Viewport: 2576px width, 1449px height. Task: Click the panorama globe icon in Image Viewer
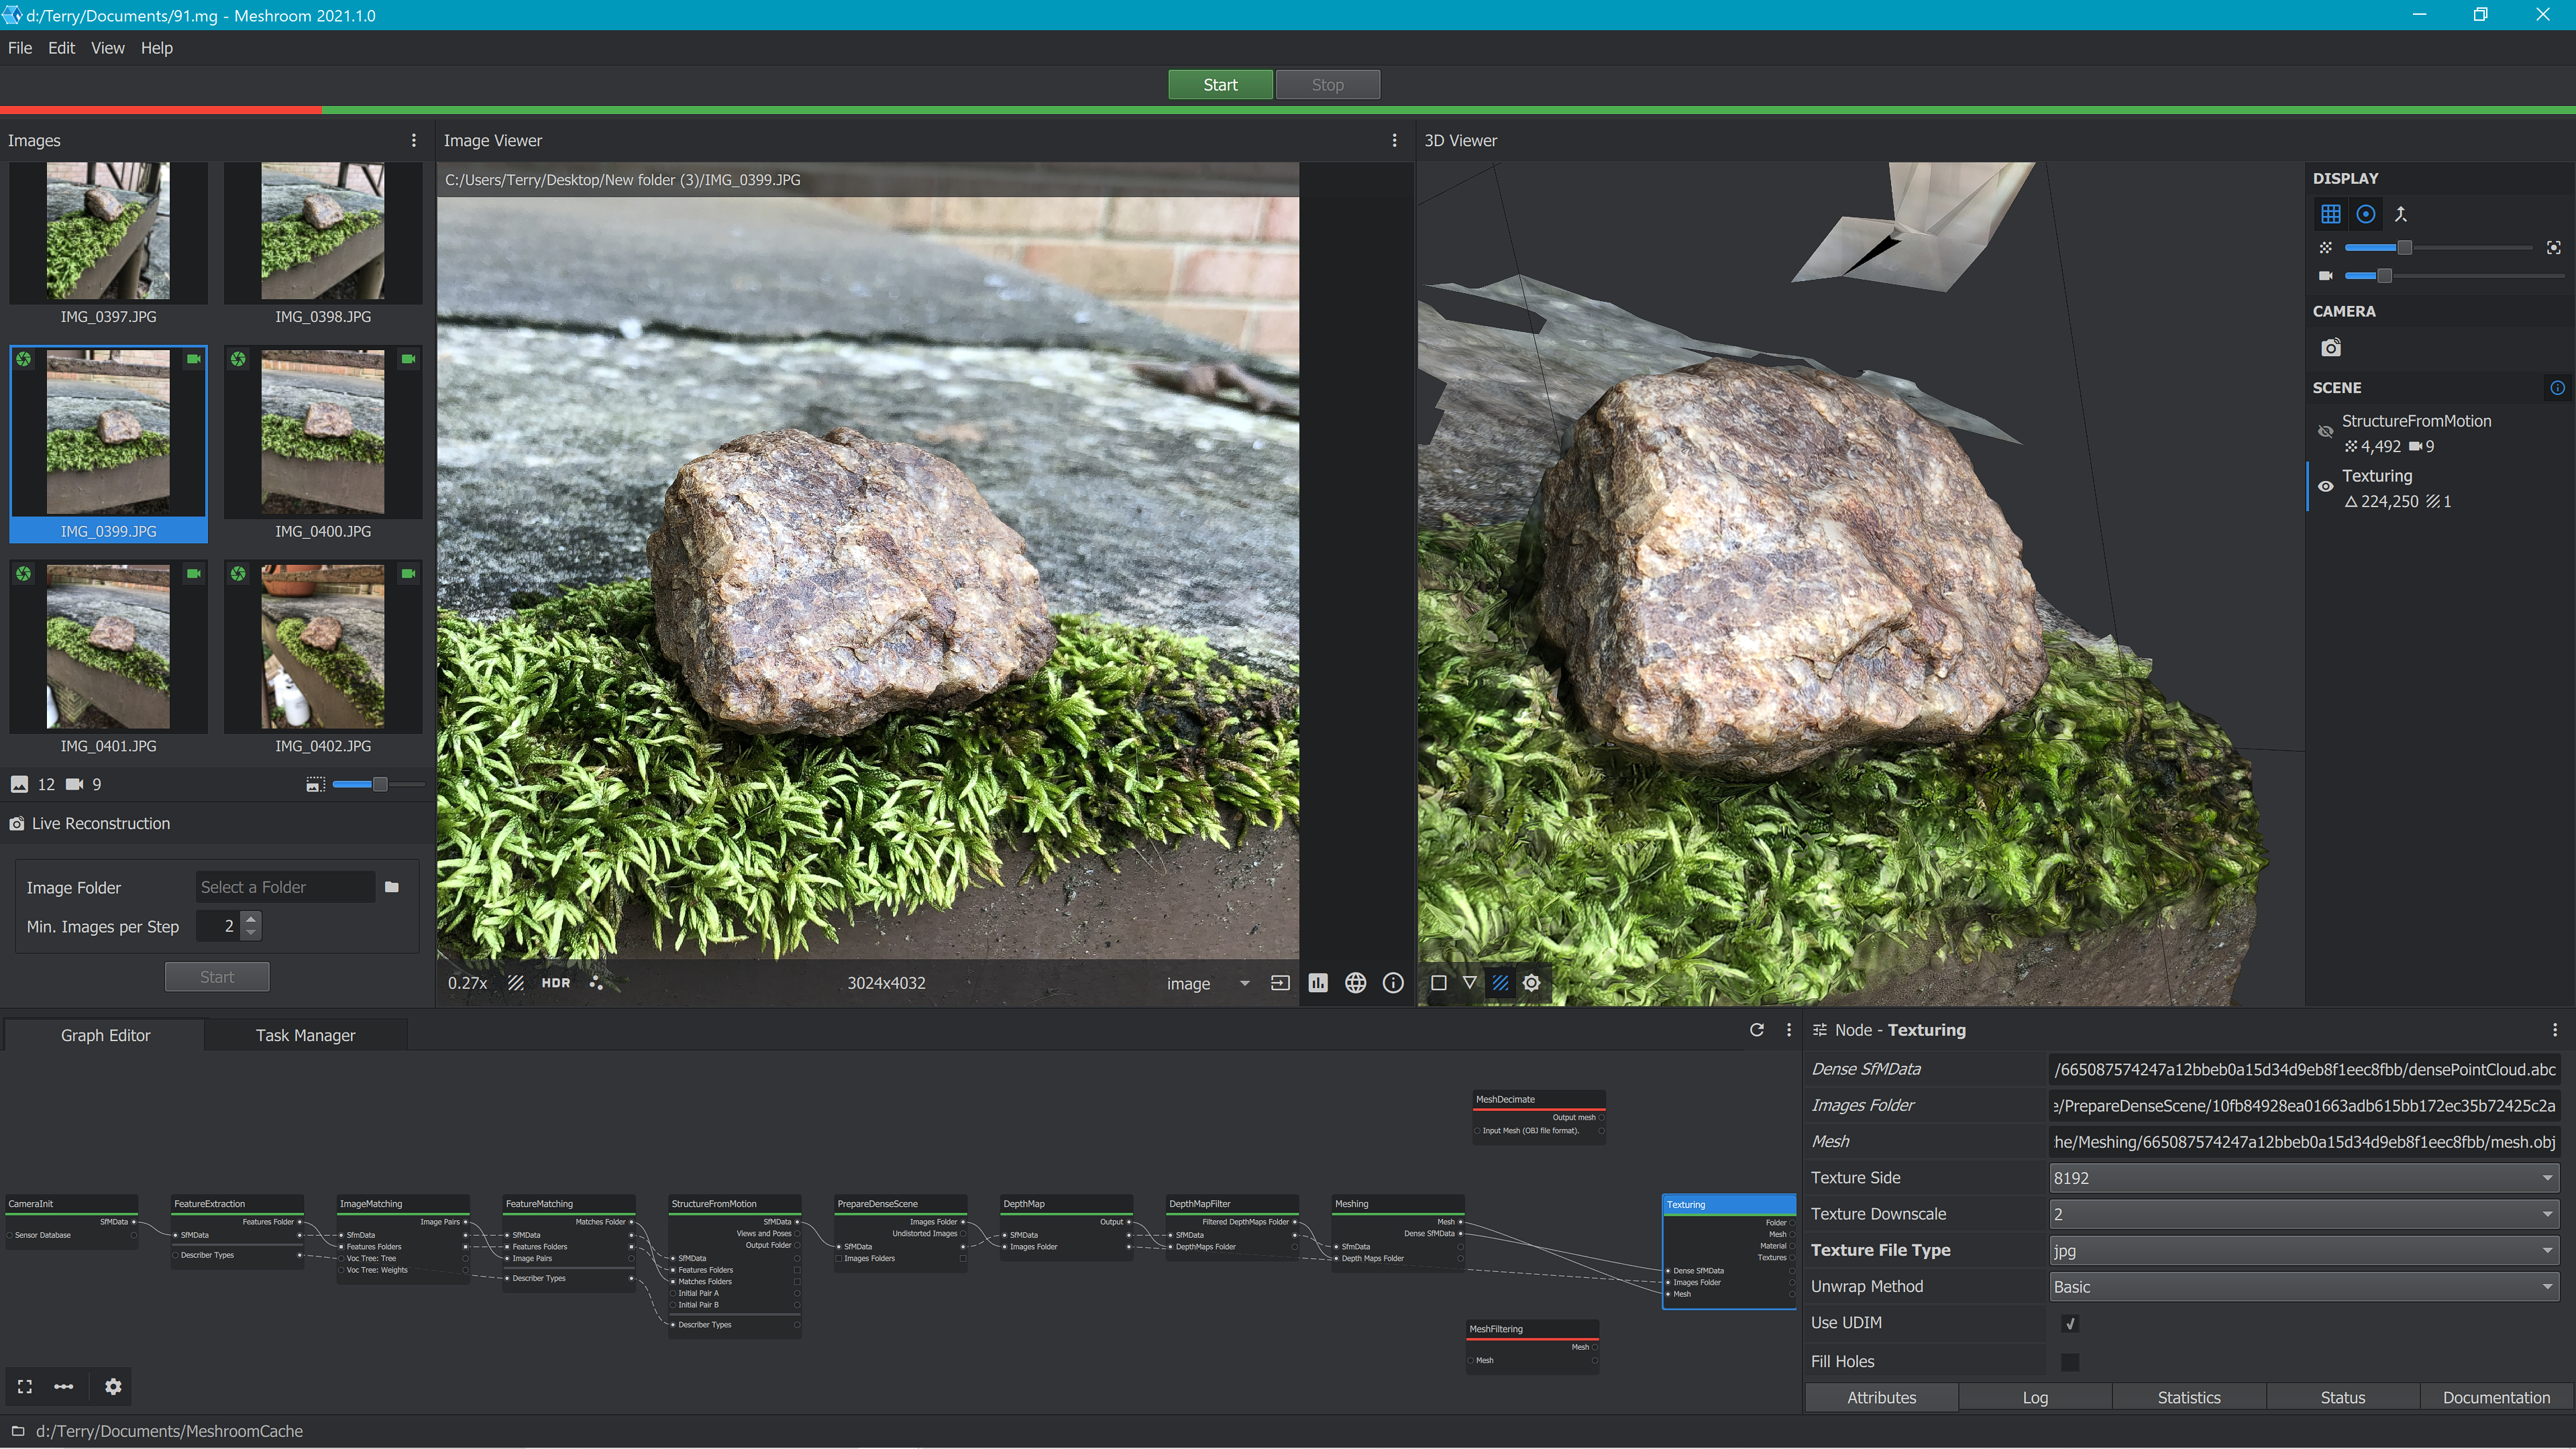tap(1355, 983)
